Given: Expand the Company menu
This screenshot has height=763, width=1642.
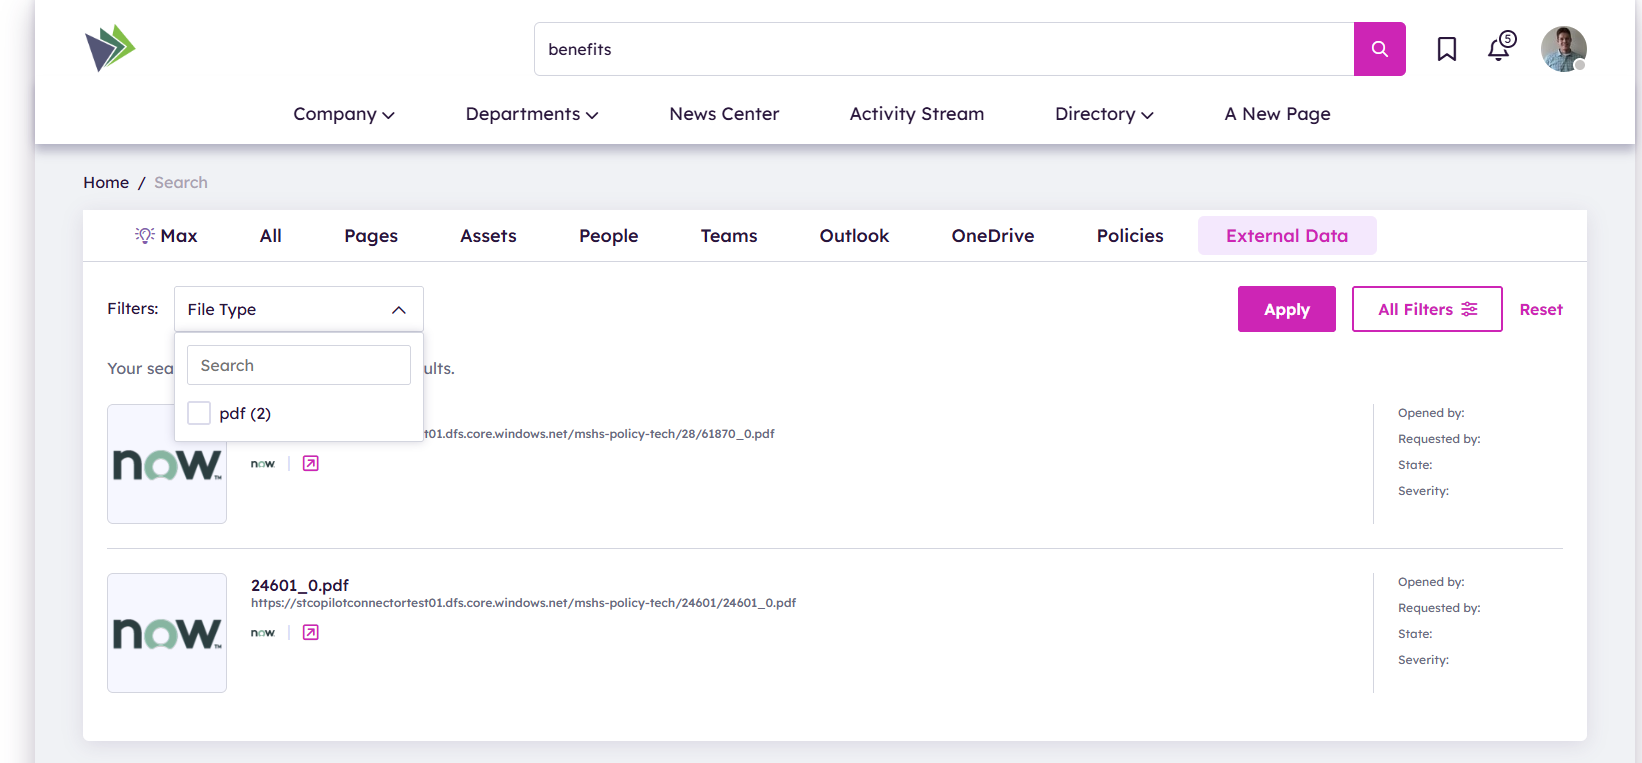Looking at the screenshot, I should pos(344,114).
